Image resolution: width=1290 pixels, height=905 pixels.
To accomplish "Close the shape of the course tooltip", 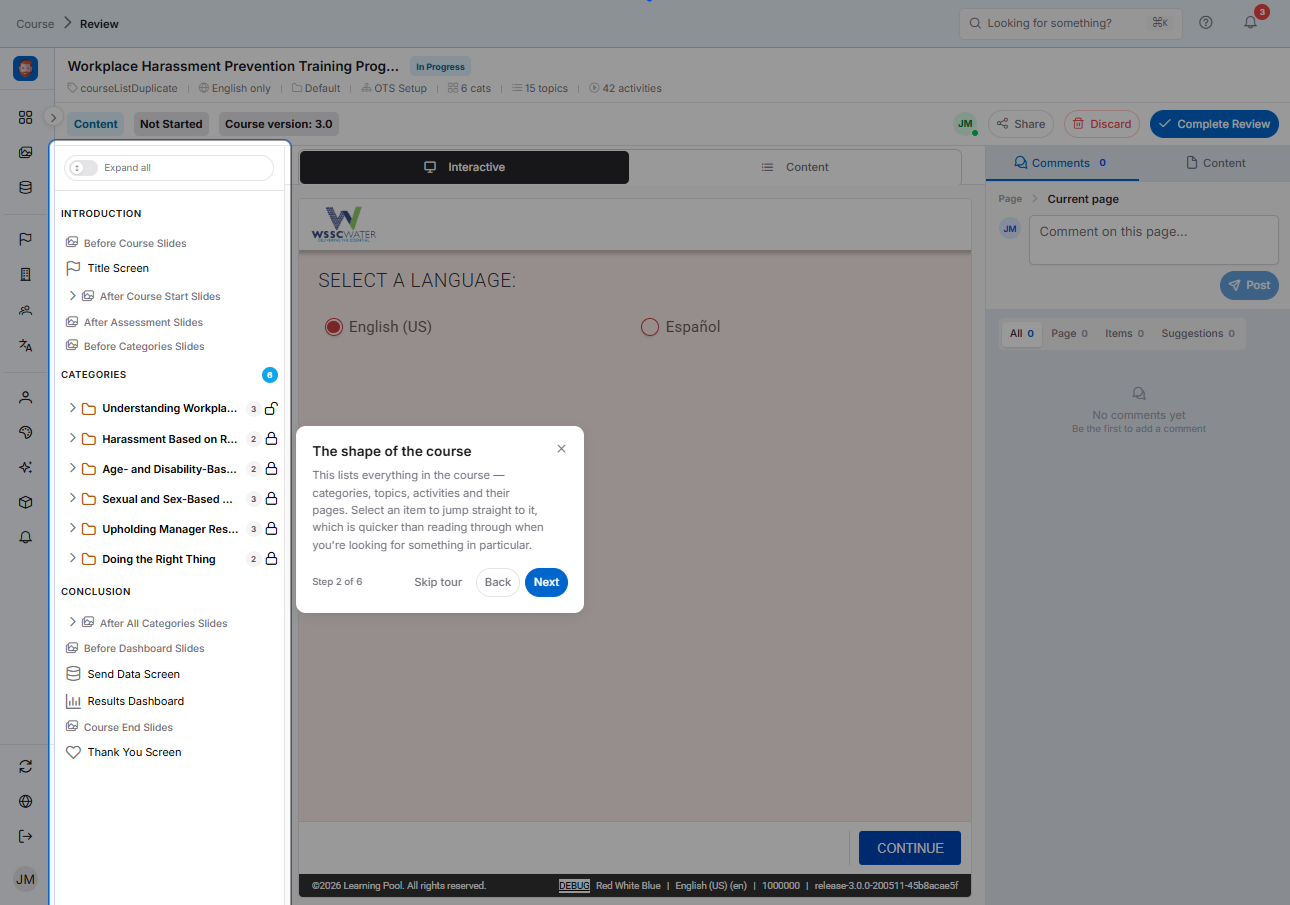I will pos(561,449).
